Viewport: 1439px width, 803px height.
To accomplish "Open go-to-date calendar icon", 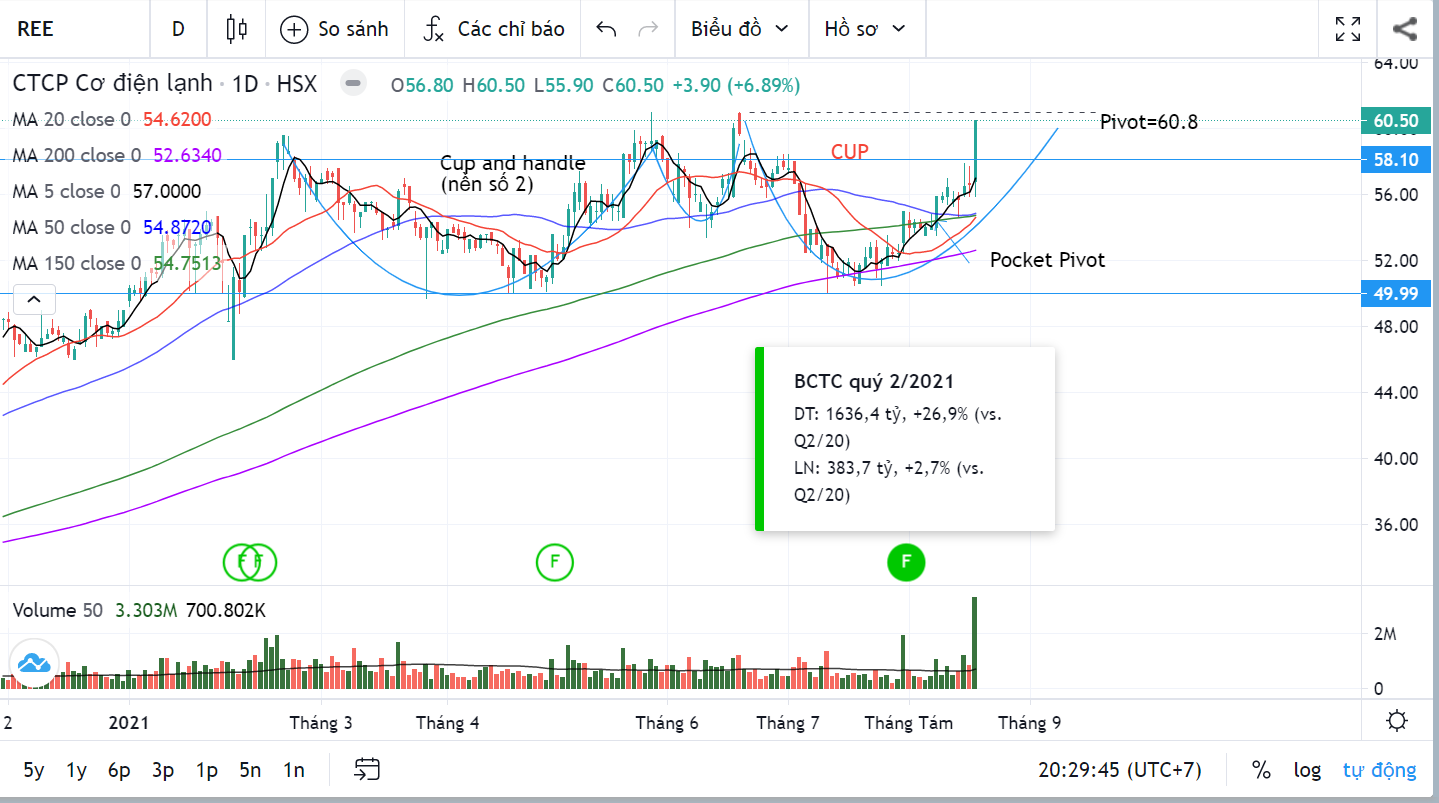I will (367, 769).
